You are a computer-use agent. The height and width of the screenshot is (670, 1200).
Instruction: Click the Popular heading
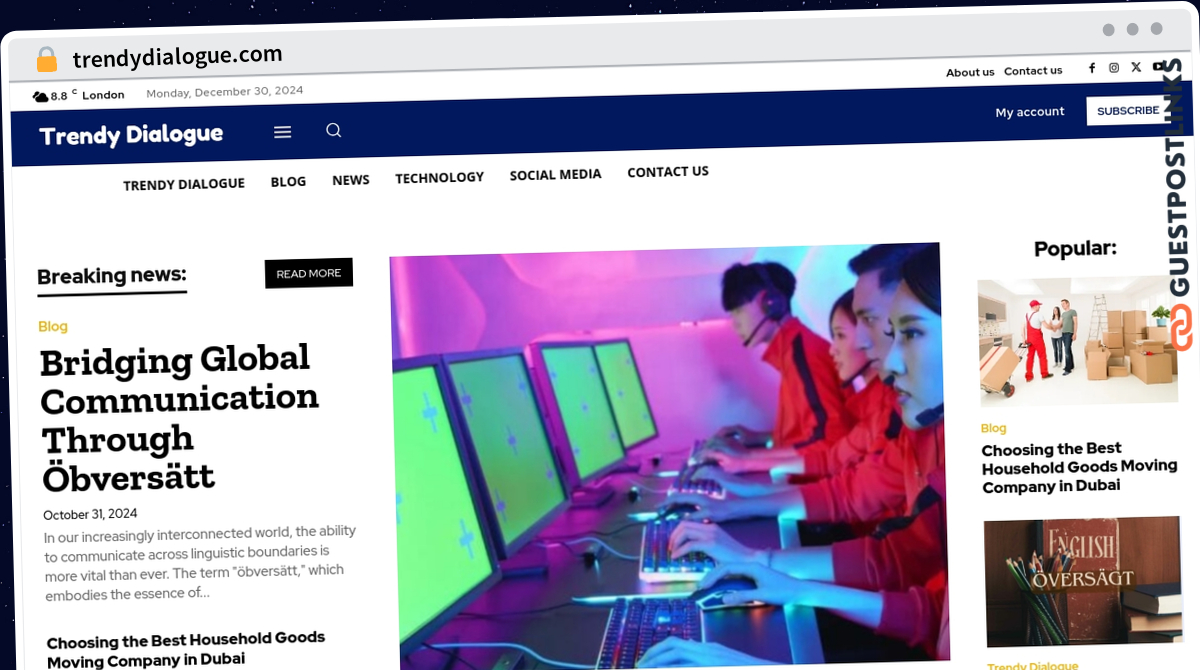(1075, 249)
